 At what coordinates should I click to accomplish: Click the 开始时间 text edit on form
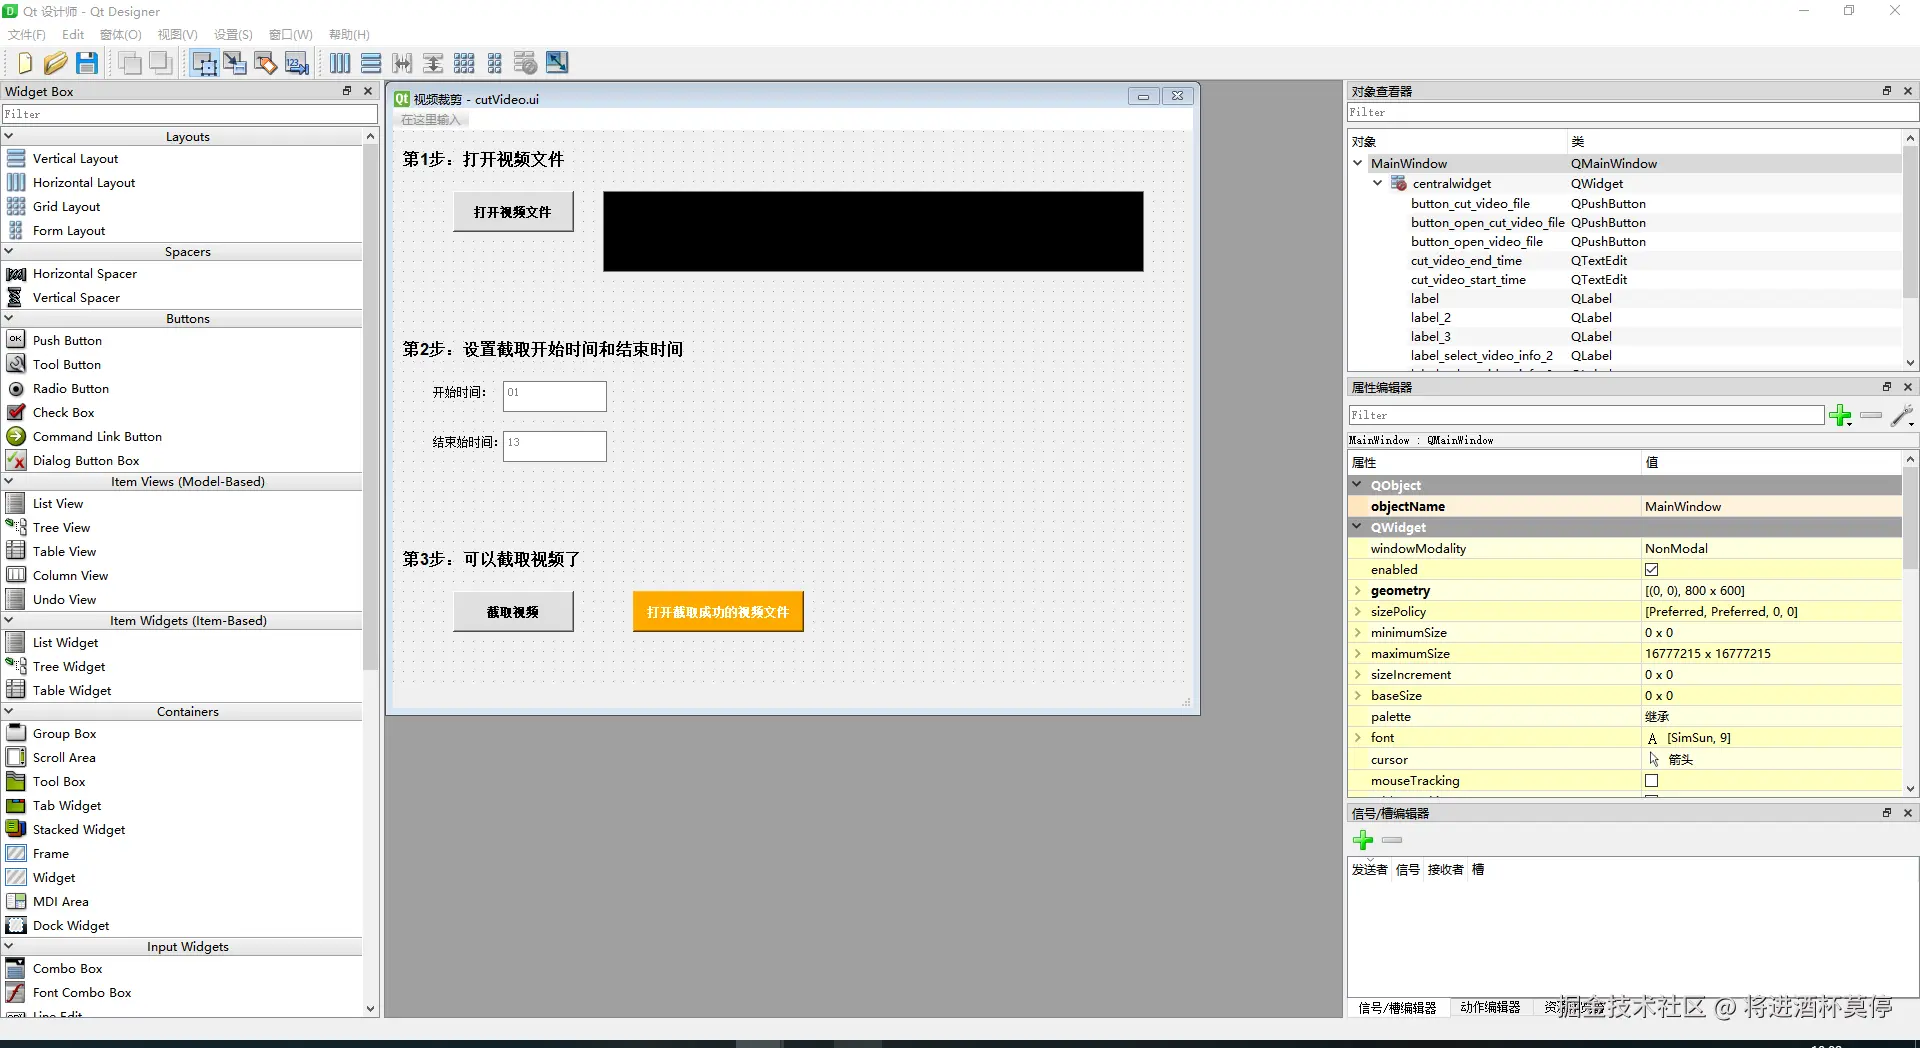coord(555,396)
